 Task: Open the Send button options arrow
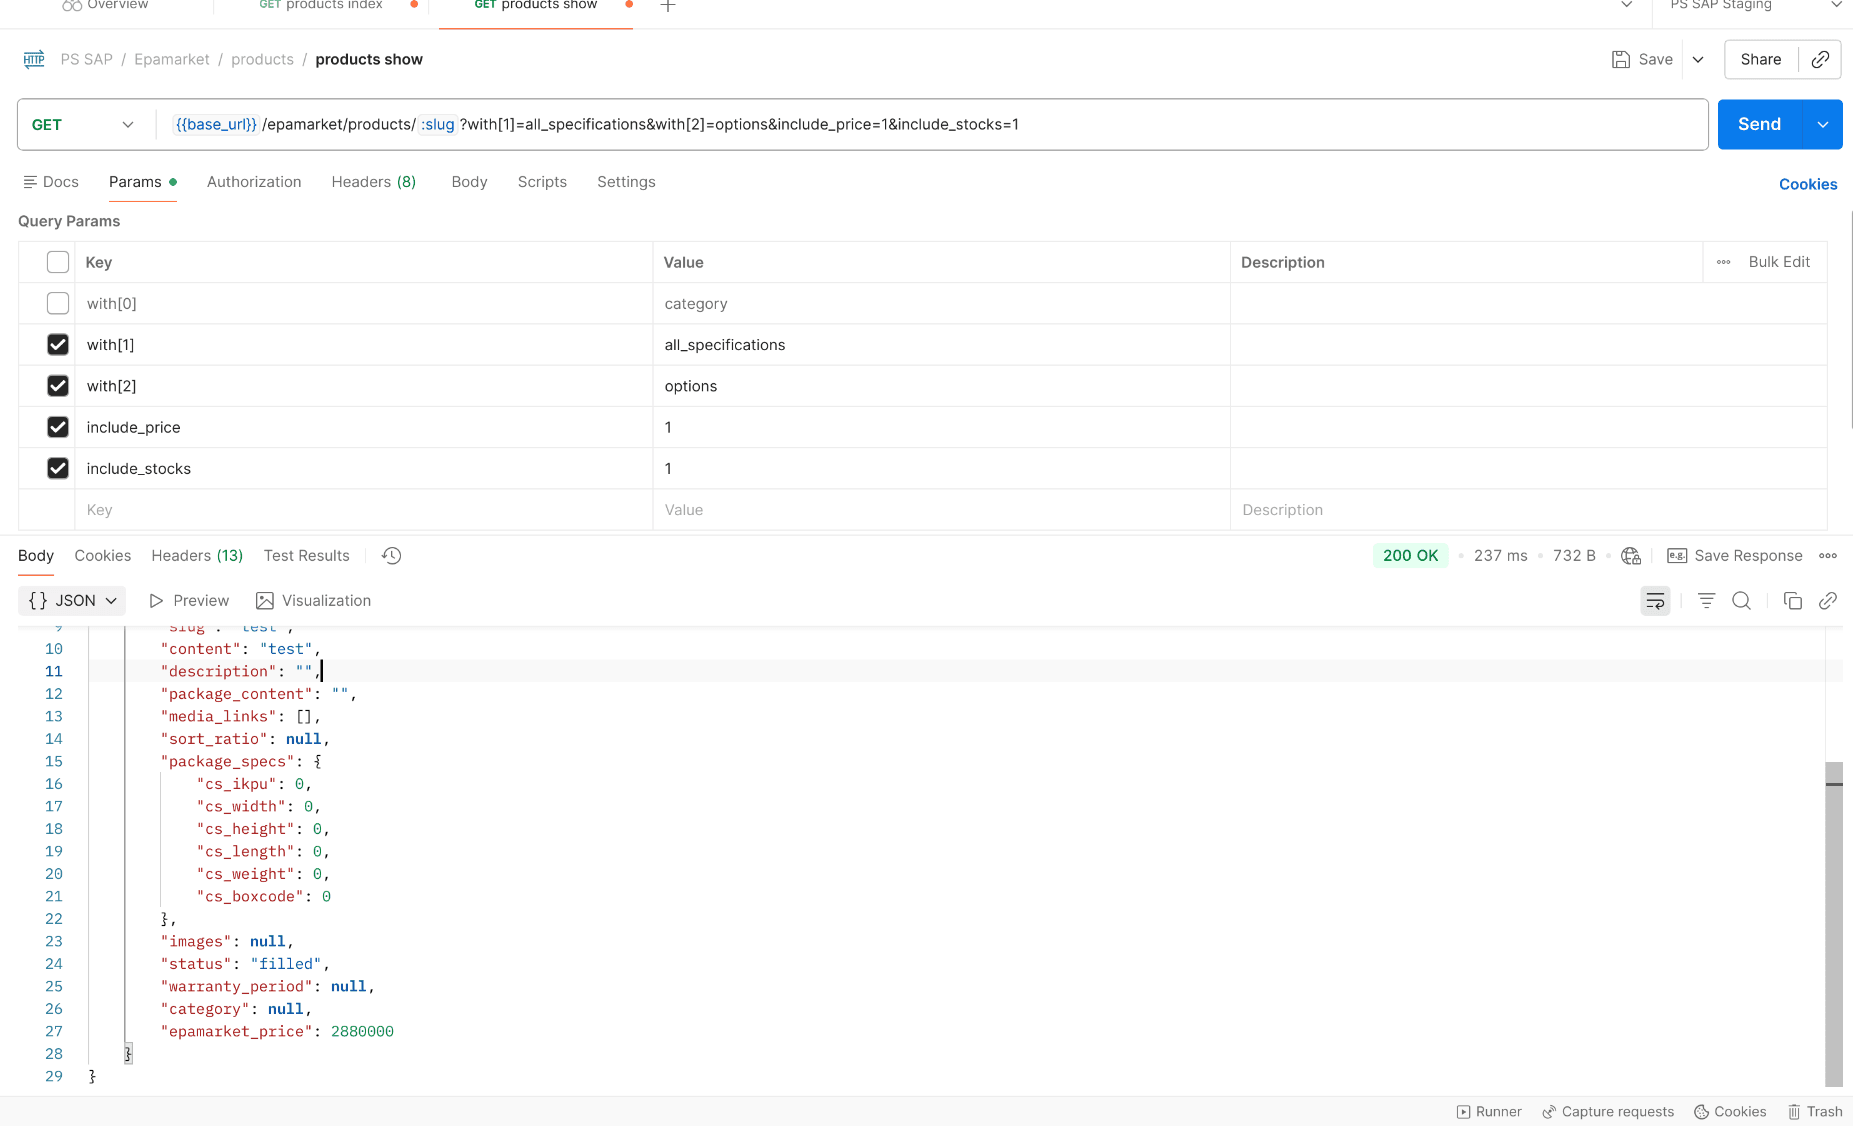pos(1822,125)
